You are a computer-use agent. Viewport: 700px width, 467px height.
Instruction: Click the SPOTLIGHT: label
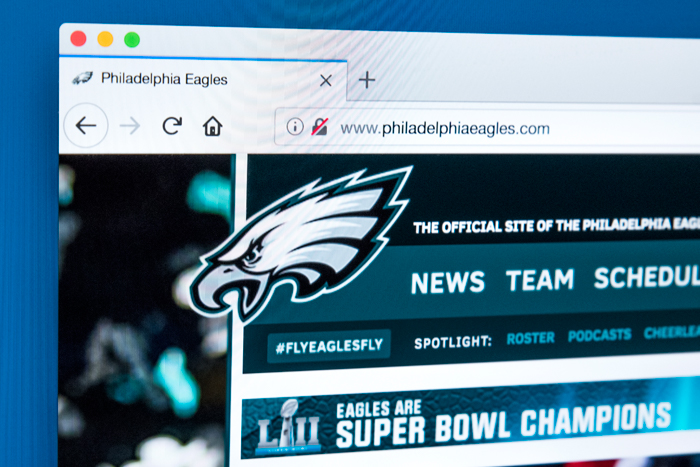pyautogui.click(x=452, y=342)
